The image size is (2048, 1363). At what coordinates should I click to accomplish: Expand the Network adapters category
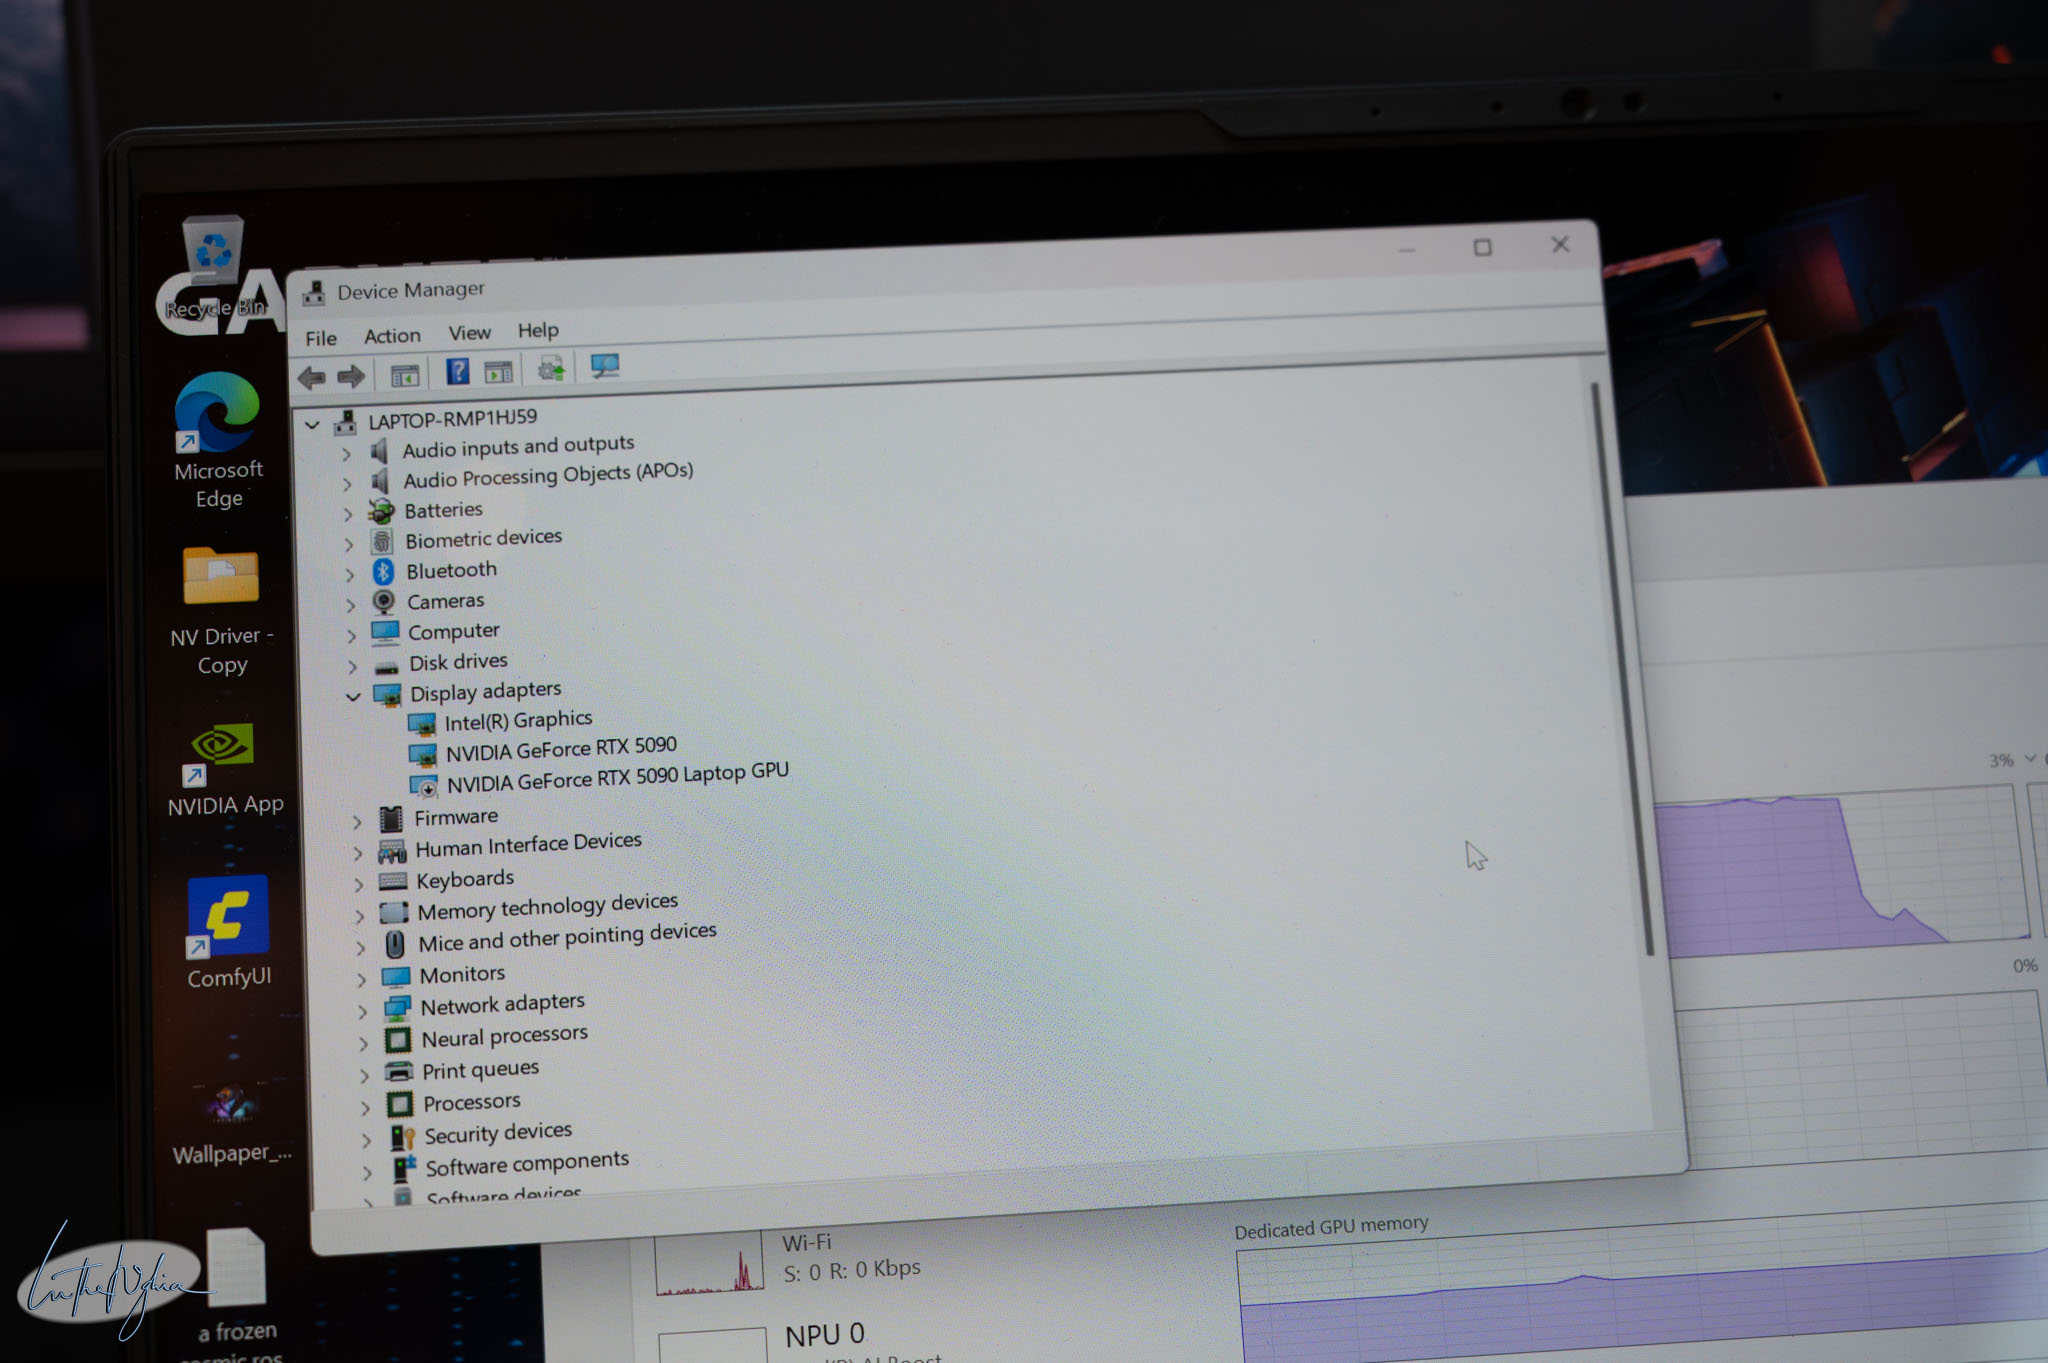[362, 1011]
